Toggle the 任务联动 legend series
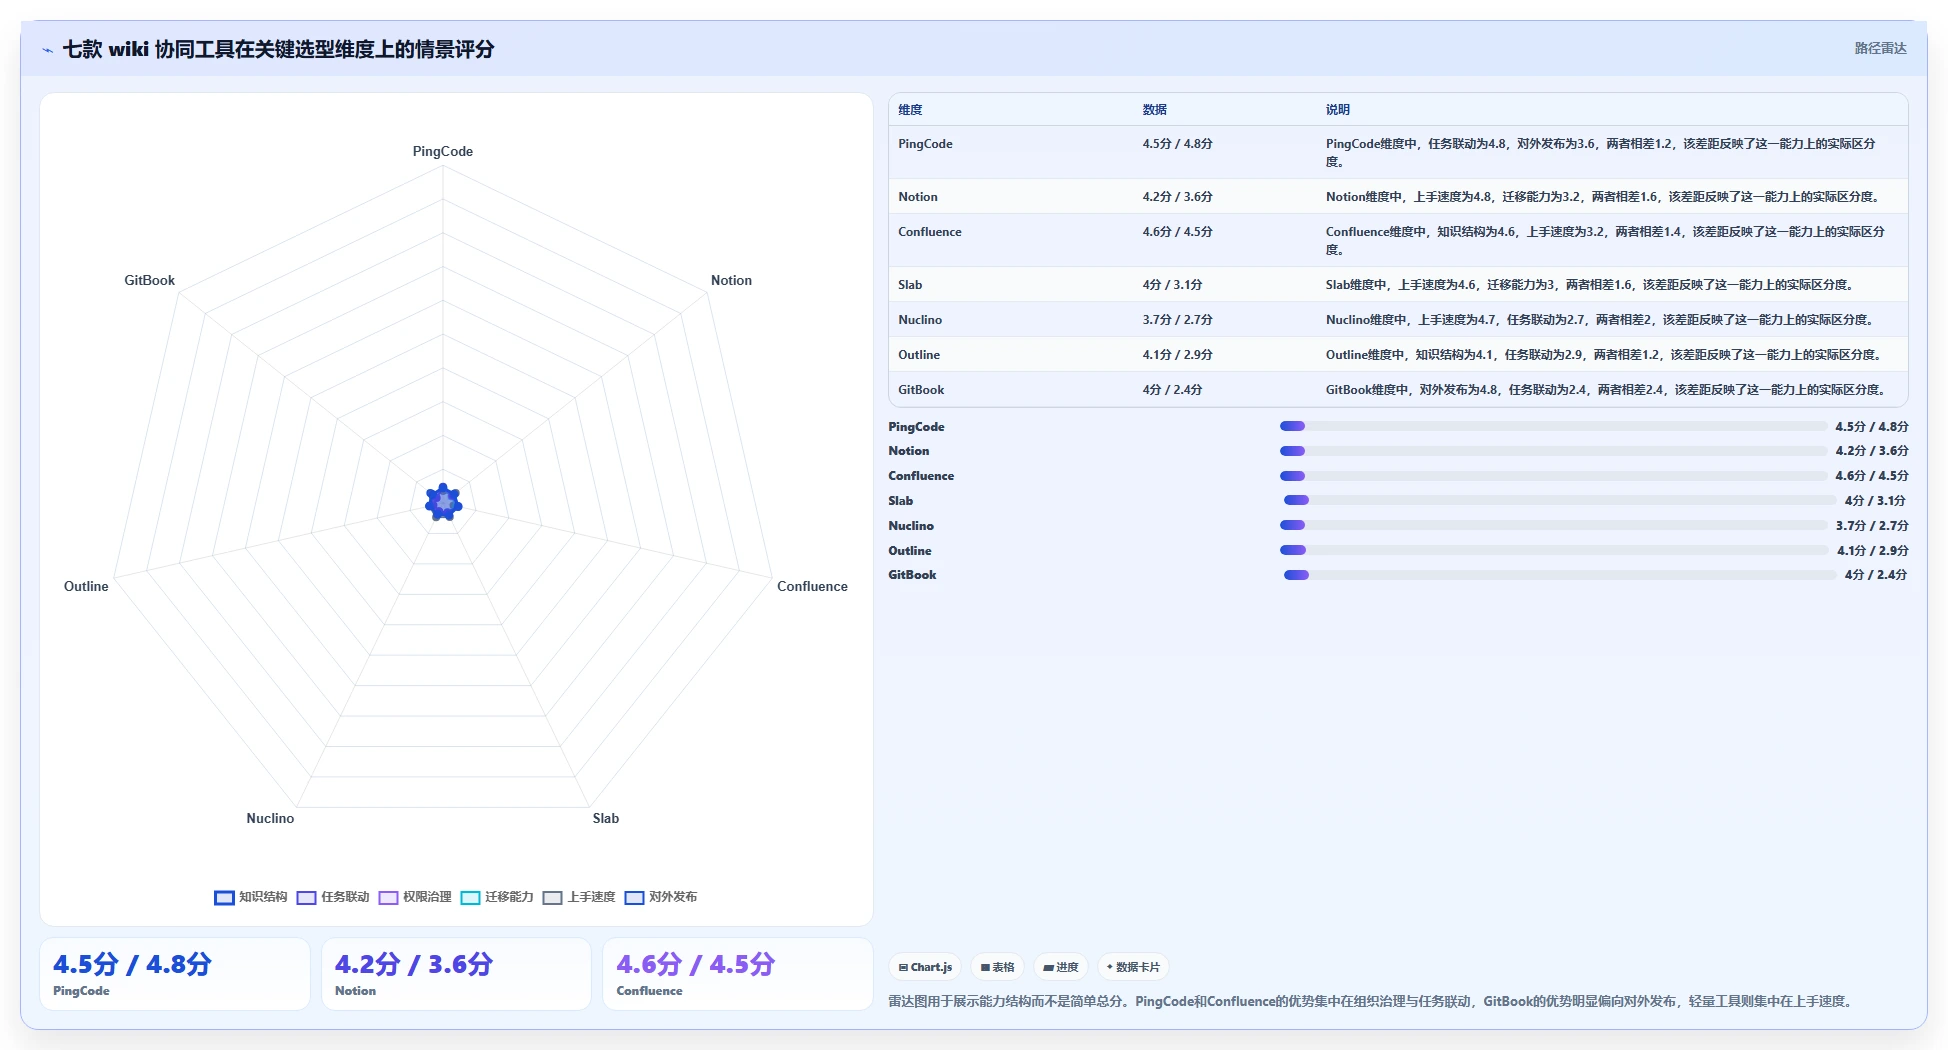This screenshot has height=1050, width=1948. click(333, 897)
